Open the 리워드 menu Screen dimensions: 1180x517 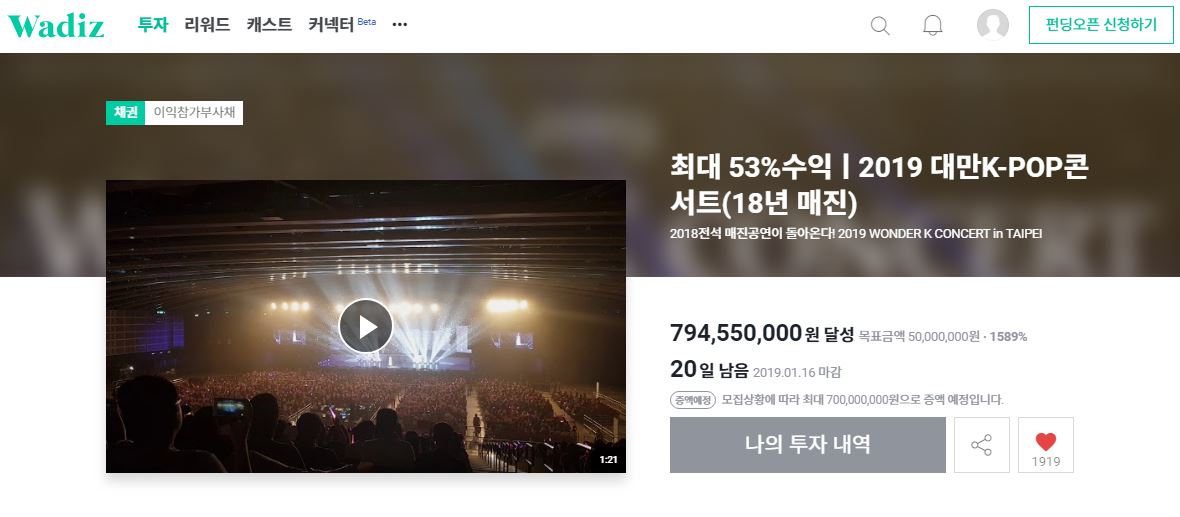[x=207, y=25]
